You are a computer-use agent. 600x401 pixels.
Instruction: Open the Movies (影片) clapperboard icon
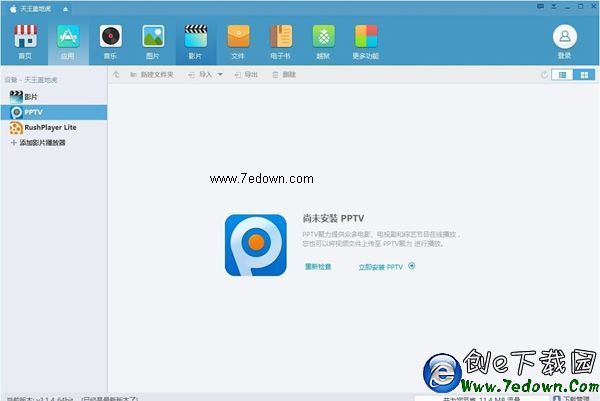[x=196, y=36]
